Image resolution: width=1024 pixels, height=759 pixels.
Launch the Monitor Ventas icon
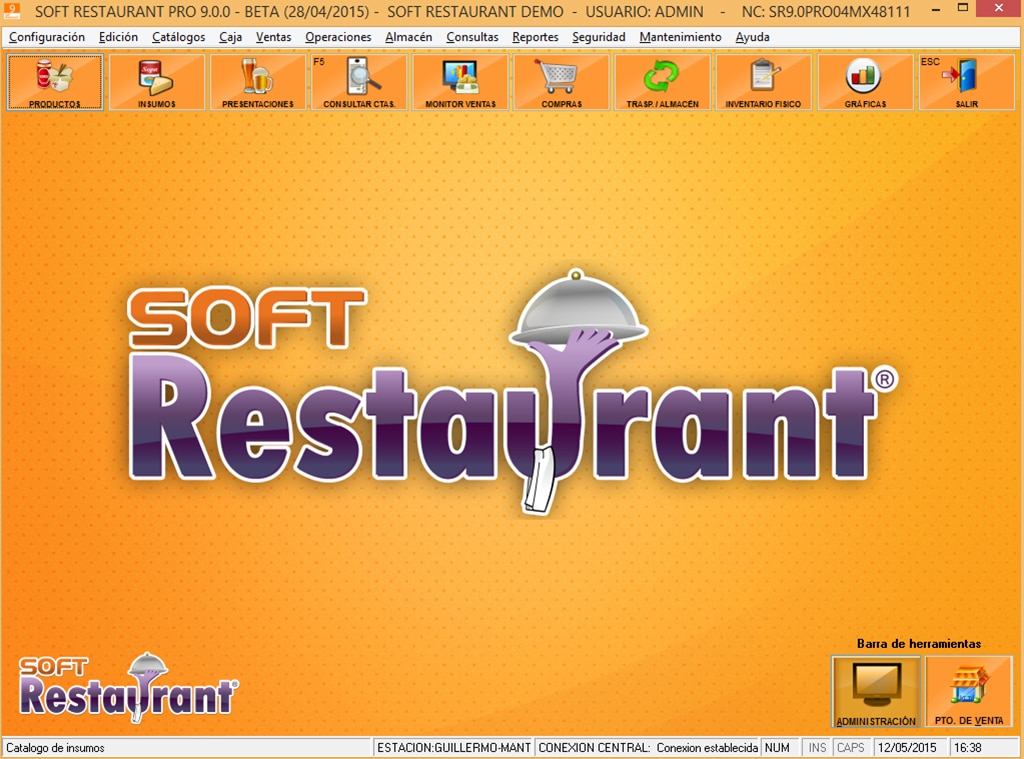(460, 82)
